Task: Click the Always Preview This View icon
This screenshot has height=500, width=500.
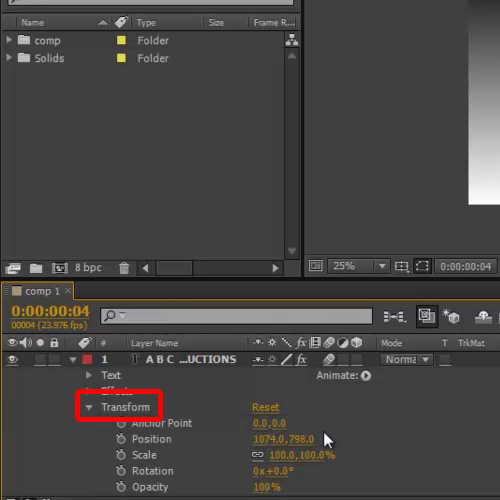Action: (315, 266)
